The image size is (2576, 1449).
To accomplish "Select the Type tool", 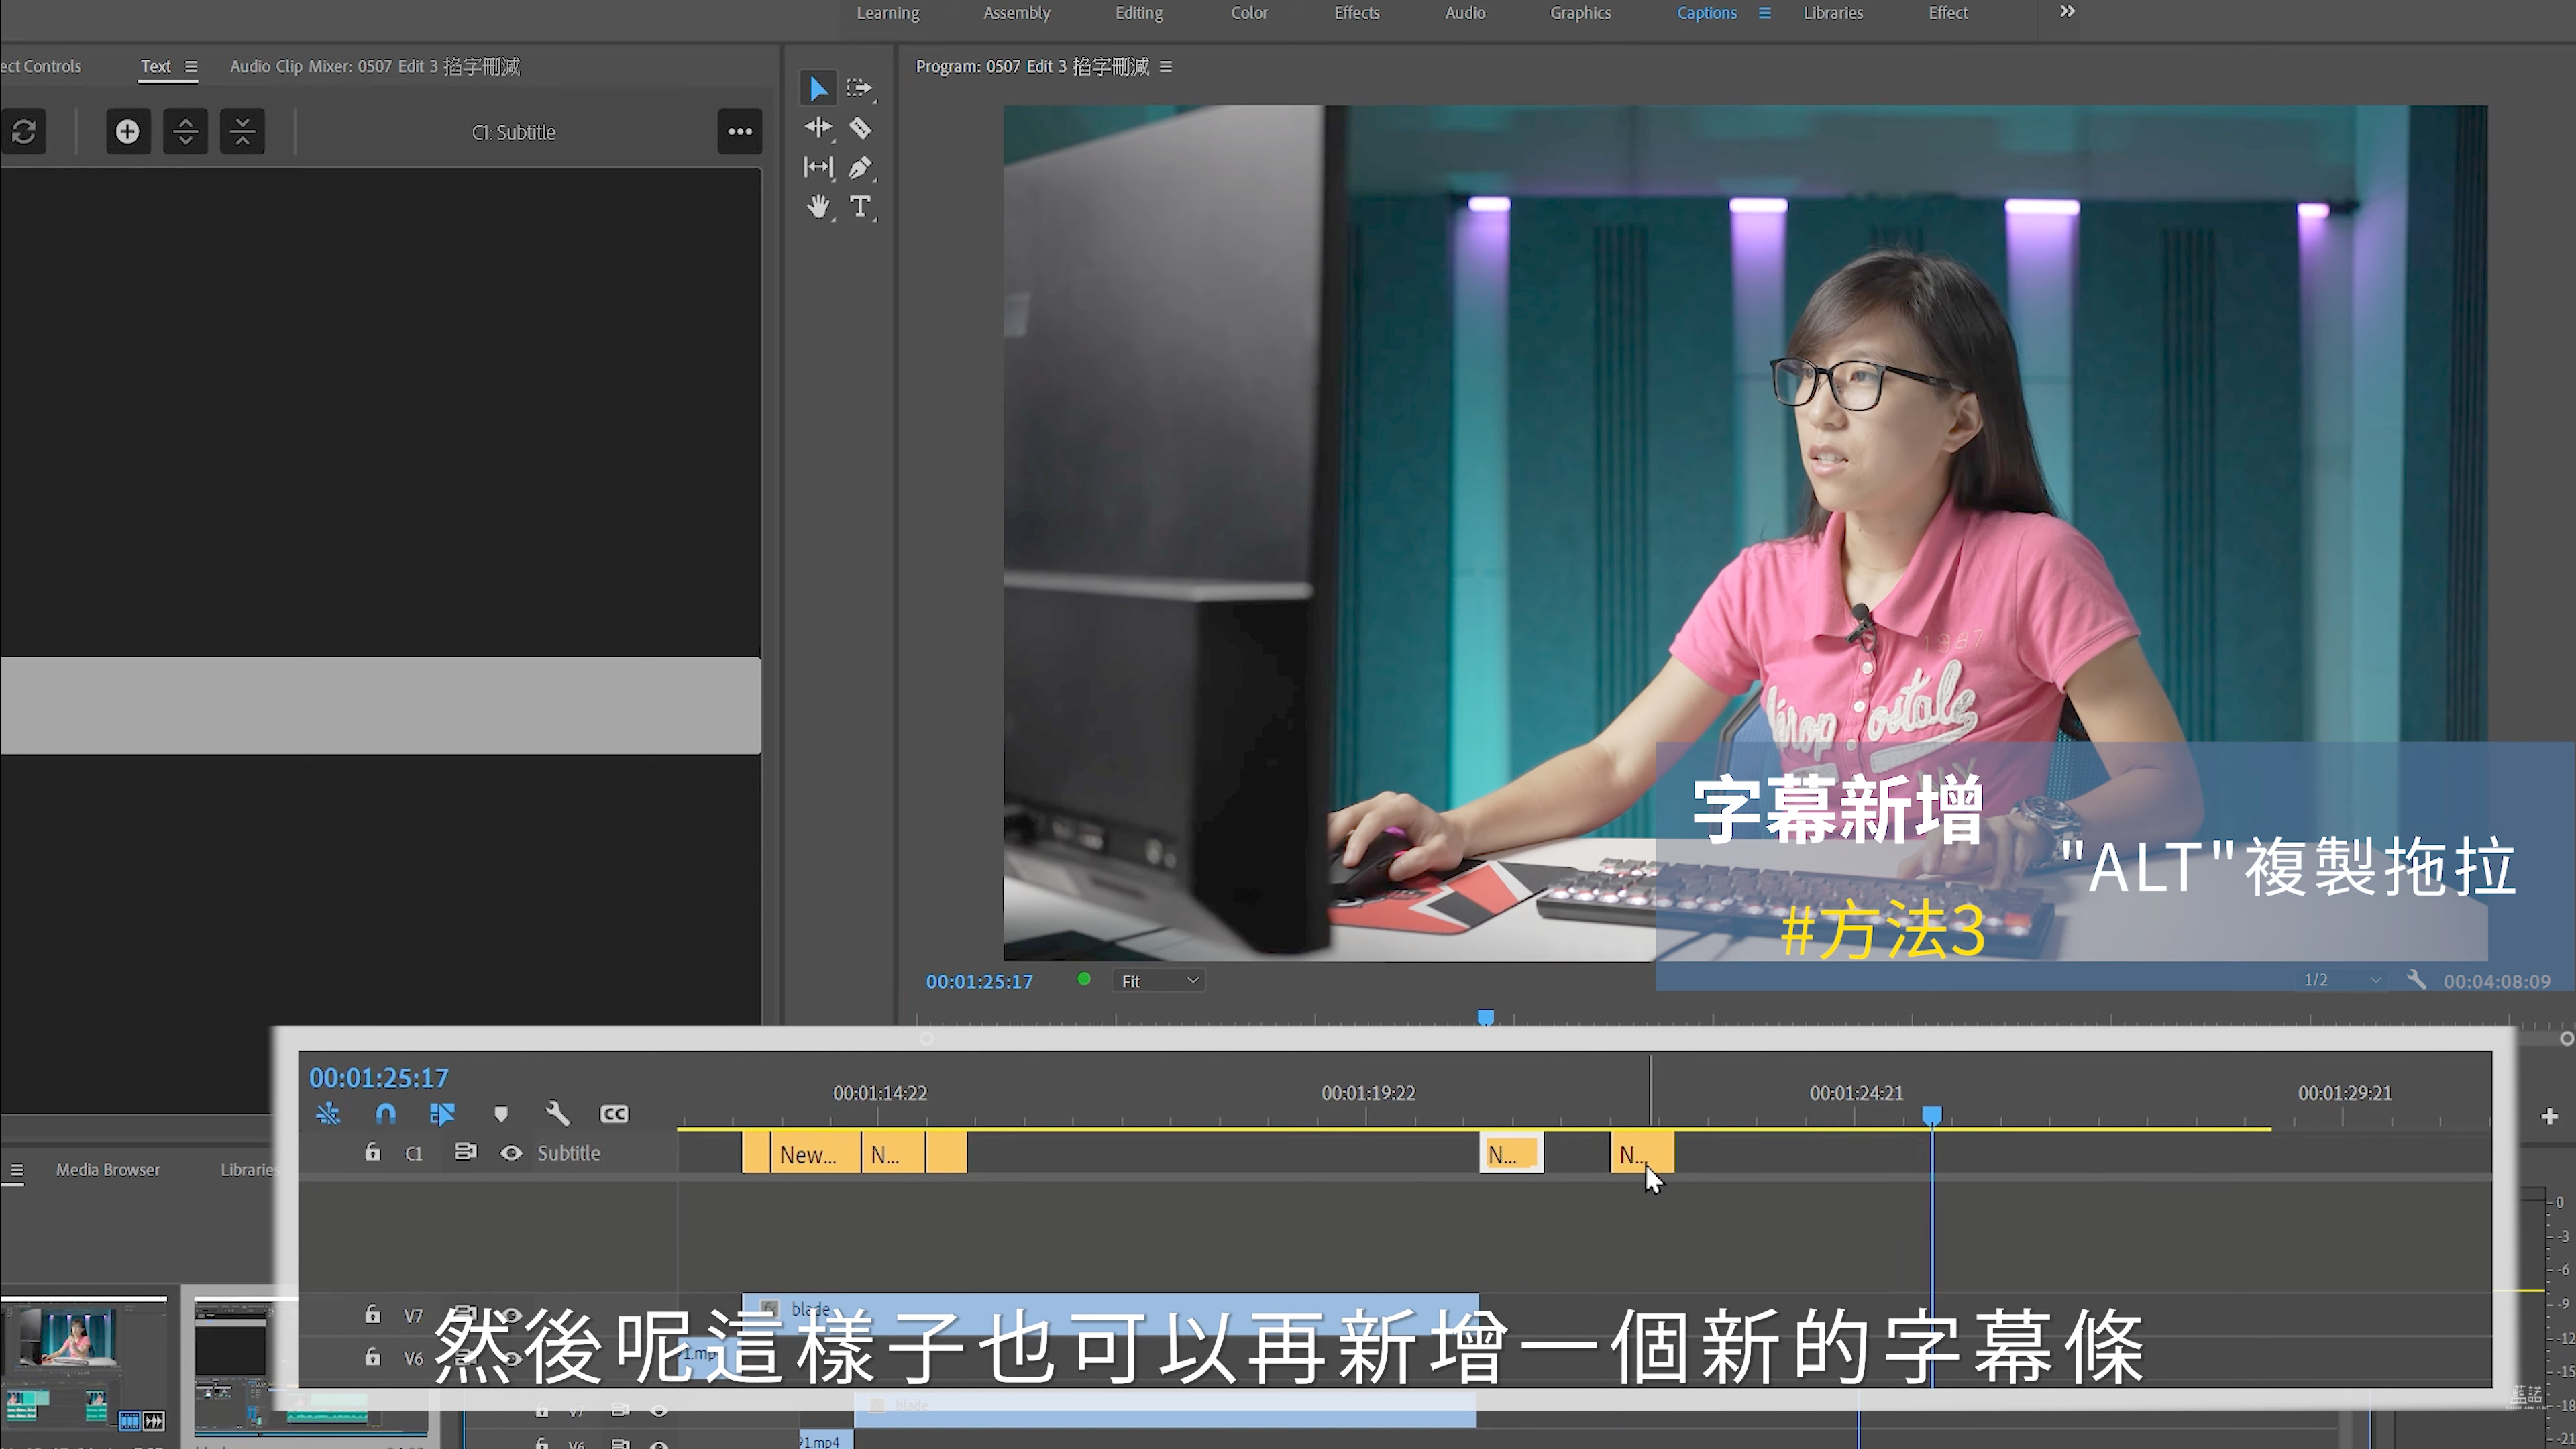I will (860, 207).
